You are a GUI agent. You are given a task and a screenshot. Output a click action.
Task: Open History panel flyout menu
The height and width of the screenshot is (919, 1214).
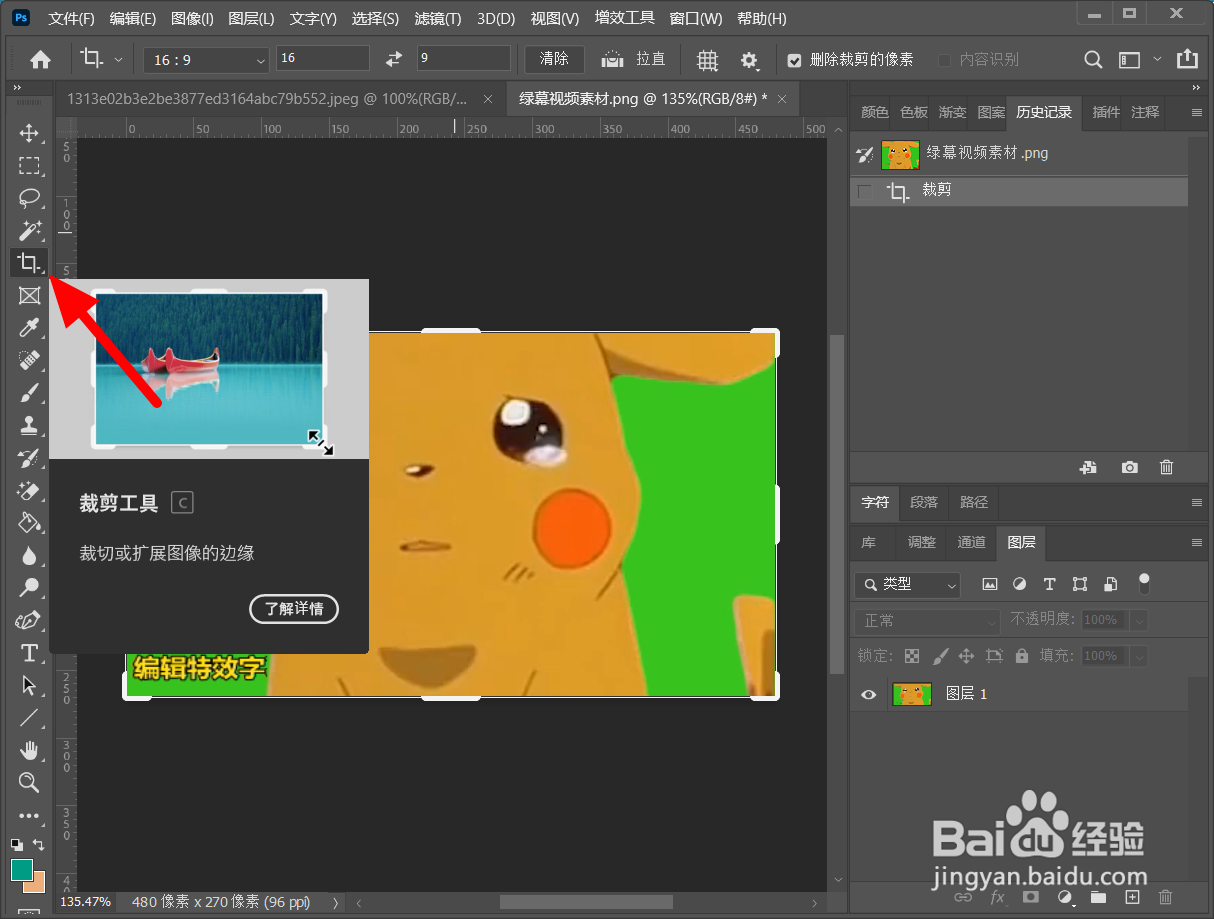click(1197, 113)
